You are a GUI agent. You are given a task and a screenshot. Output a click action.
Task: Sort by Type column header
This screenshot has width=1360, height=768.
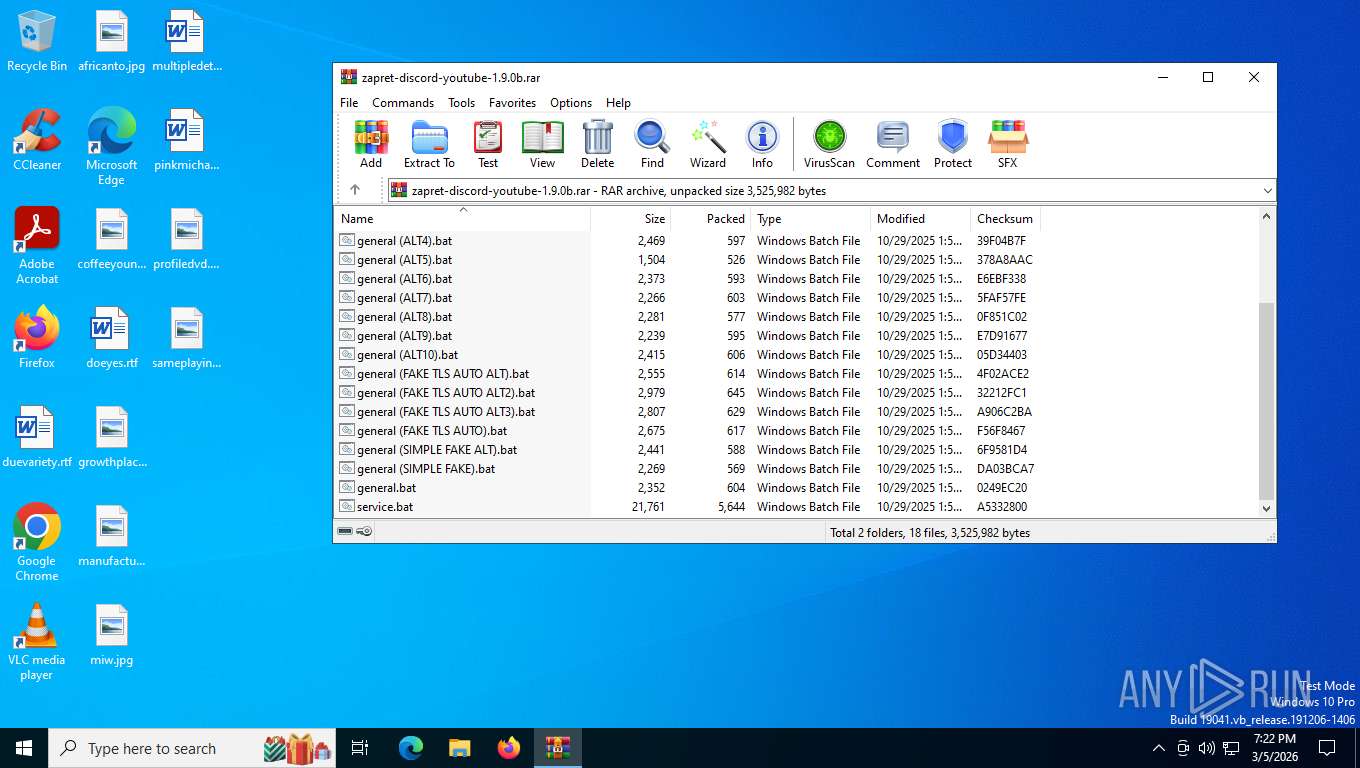tap(810, 218)
